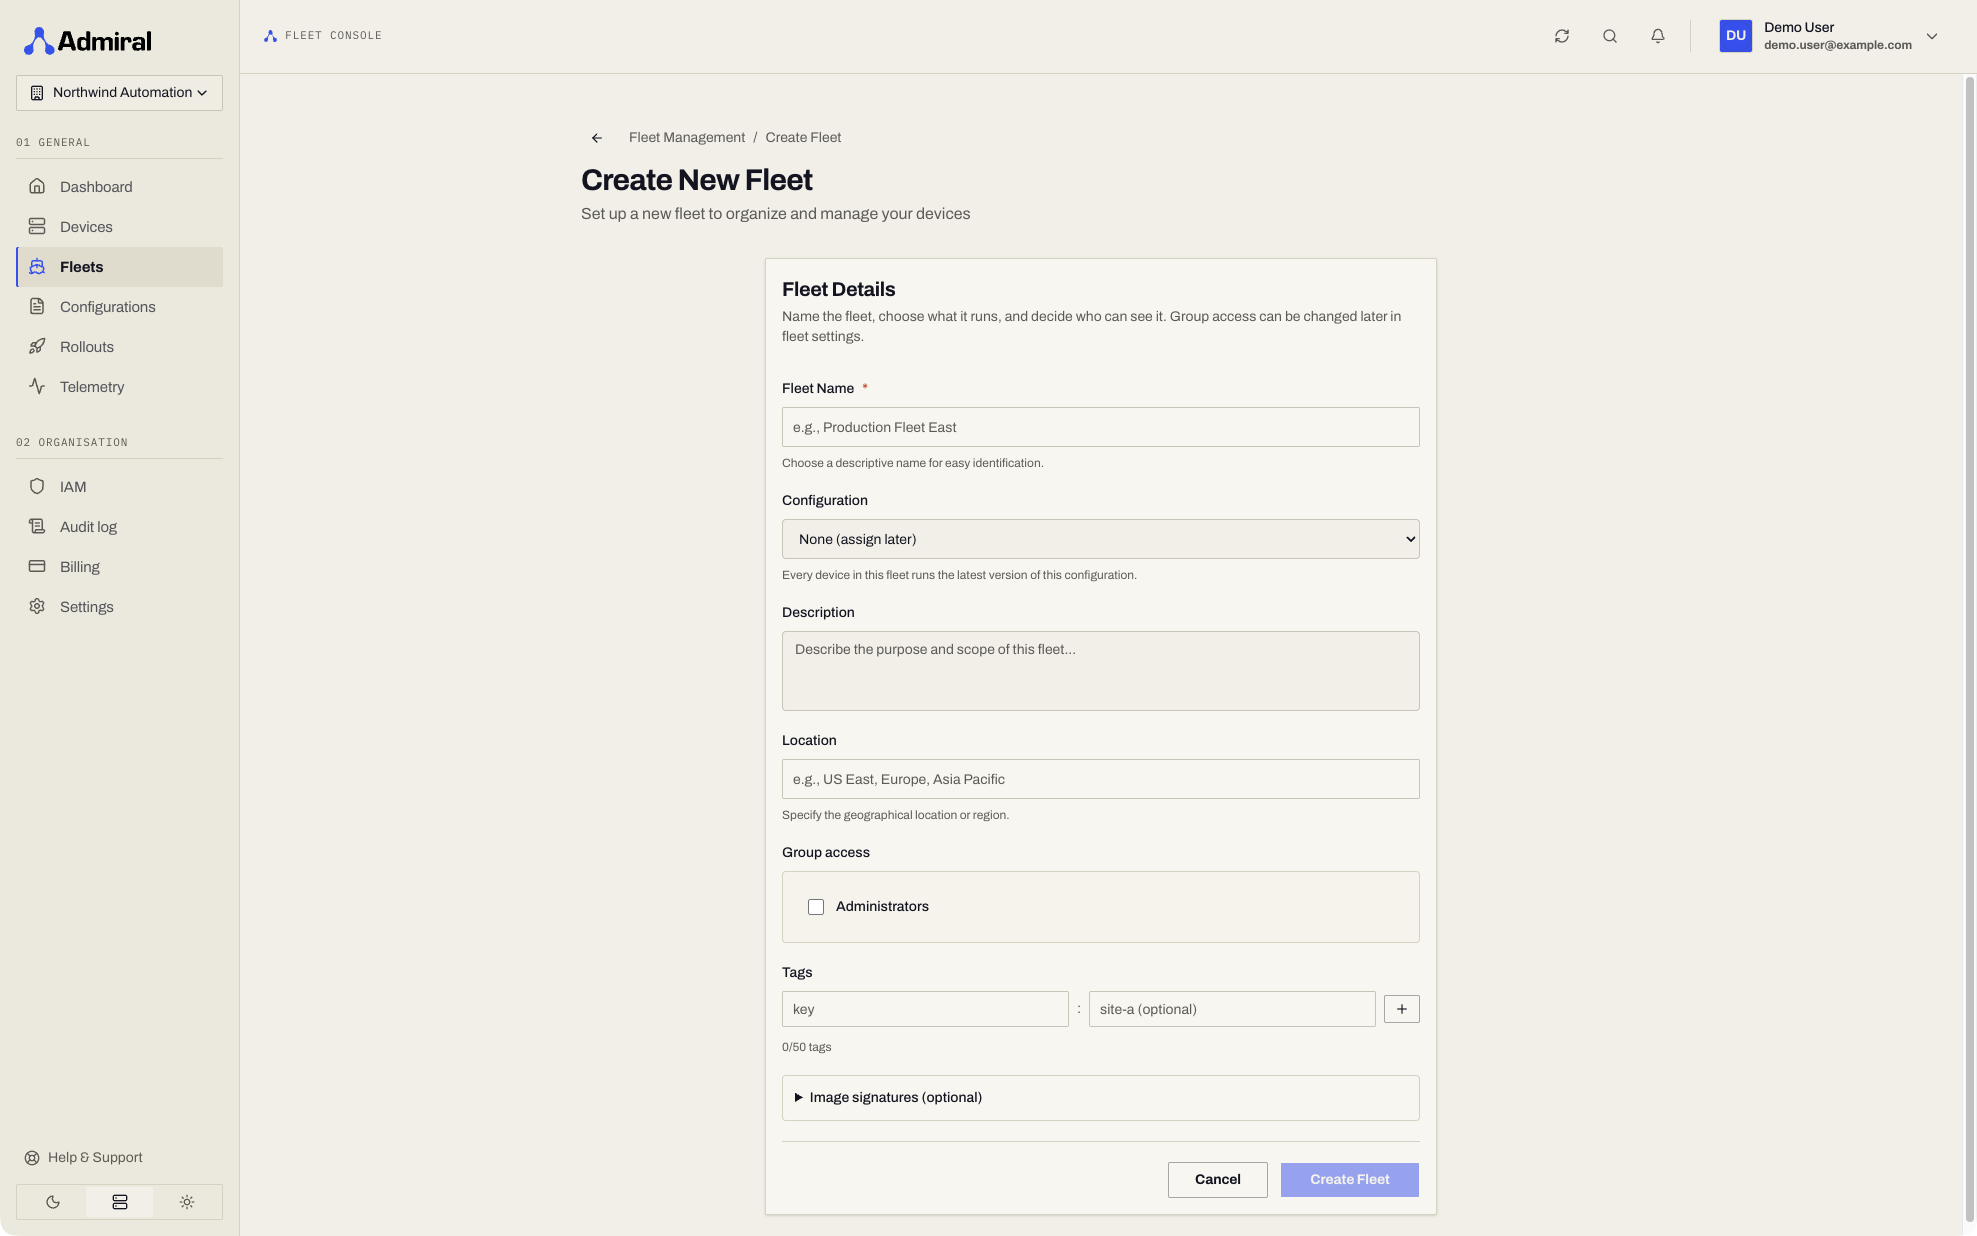Tick the Administrators checkbox
1977x1236 pixels.
(x=816, y=907)
